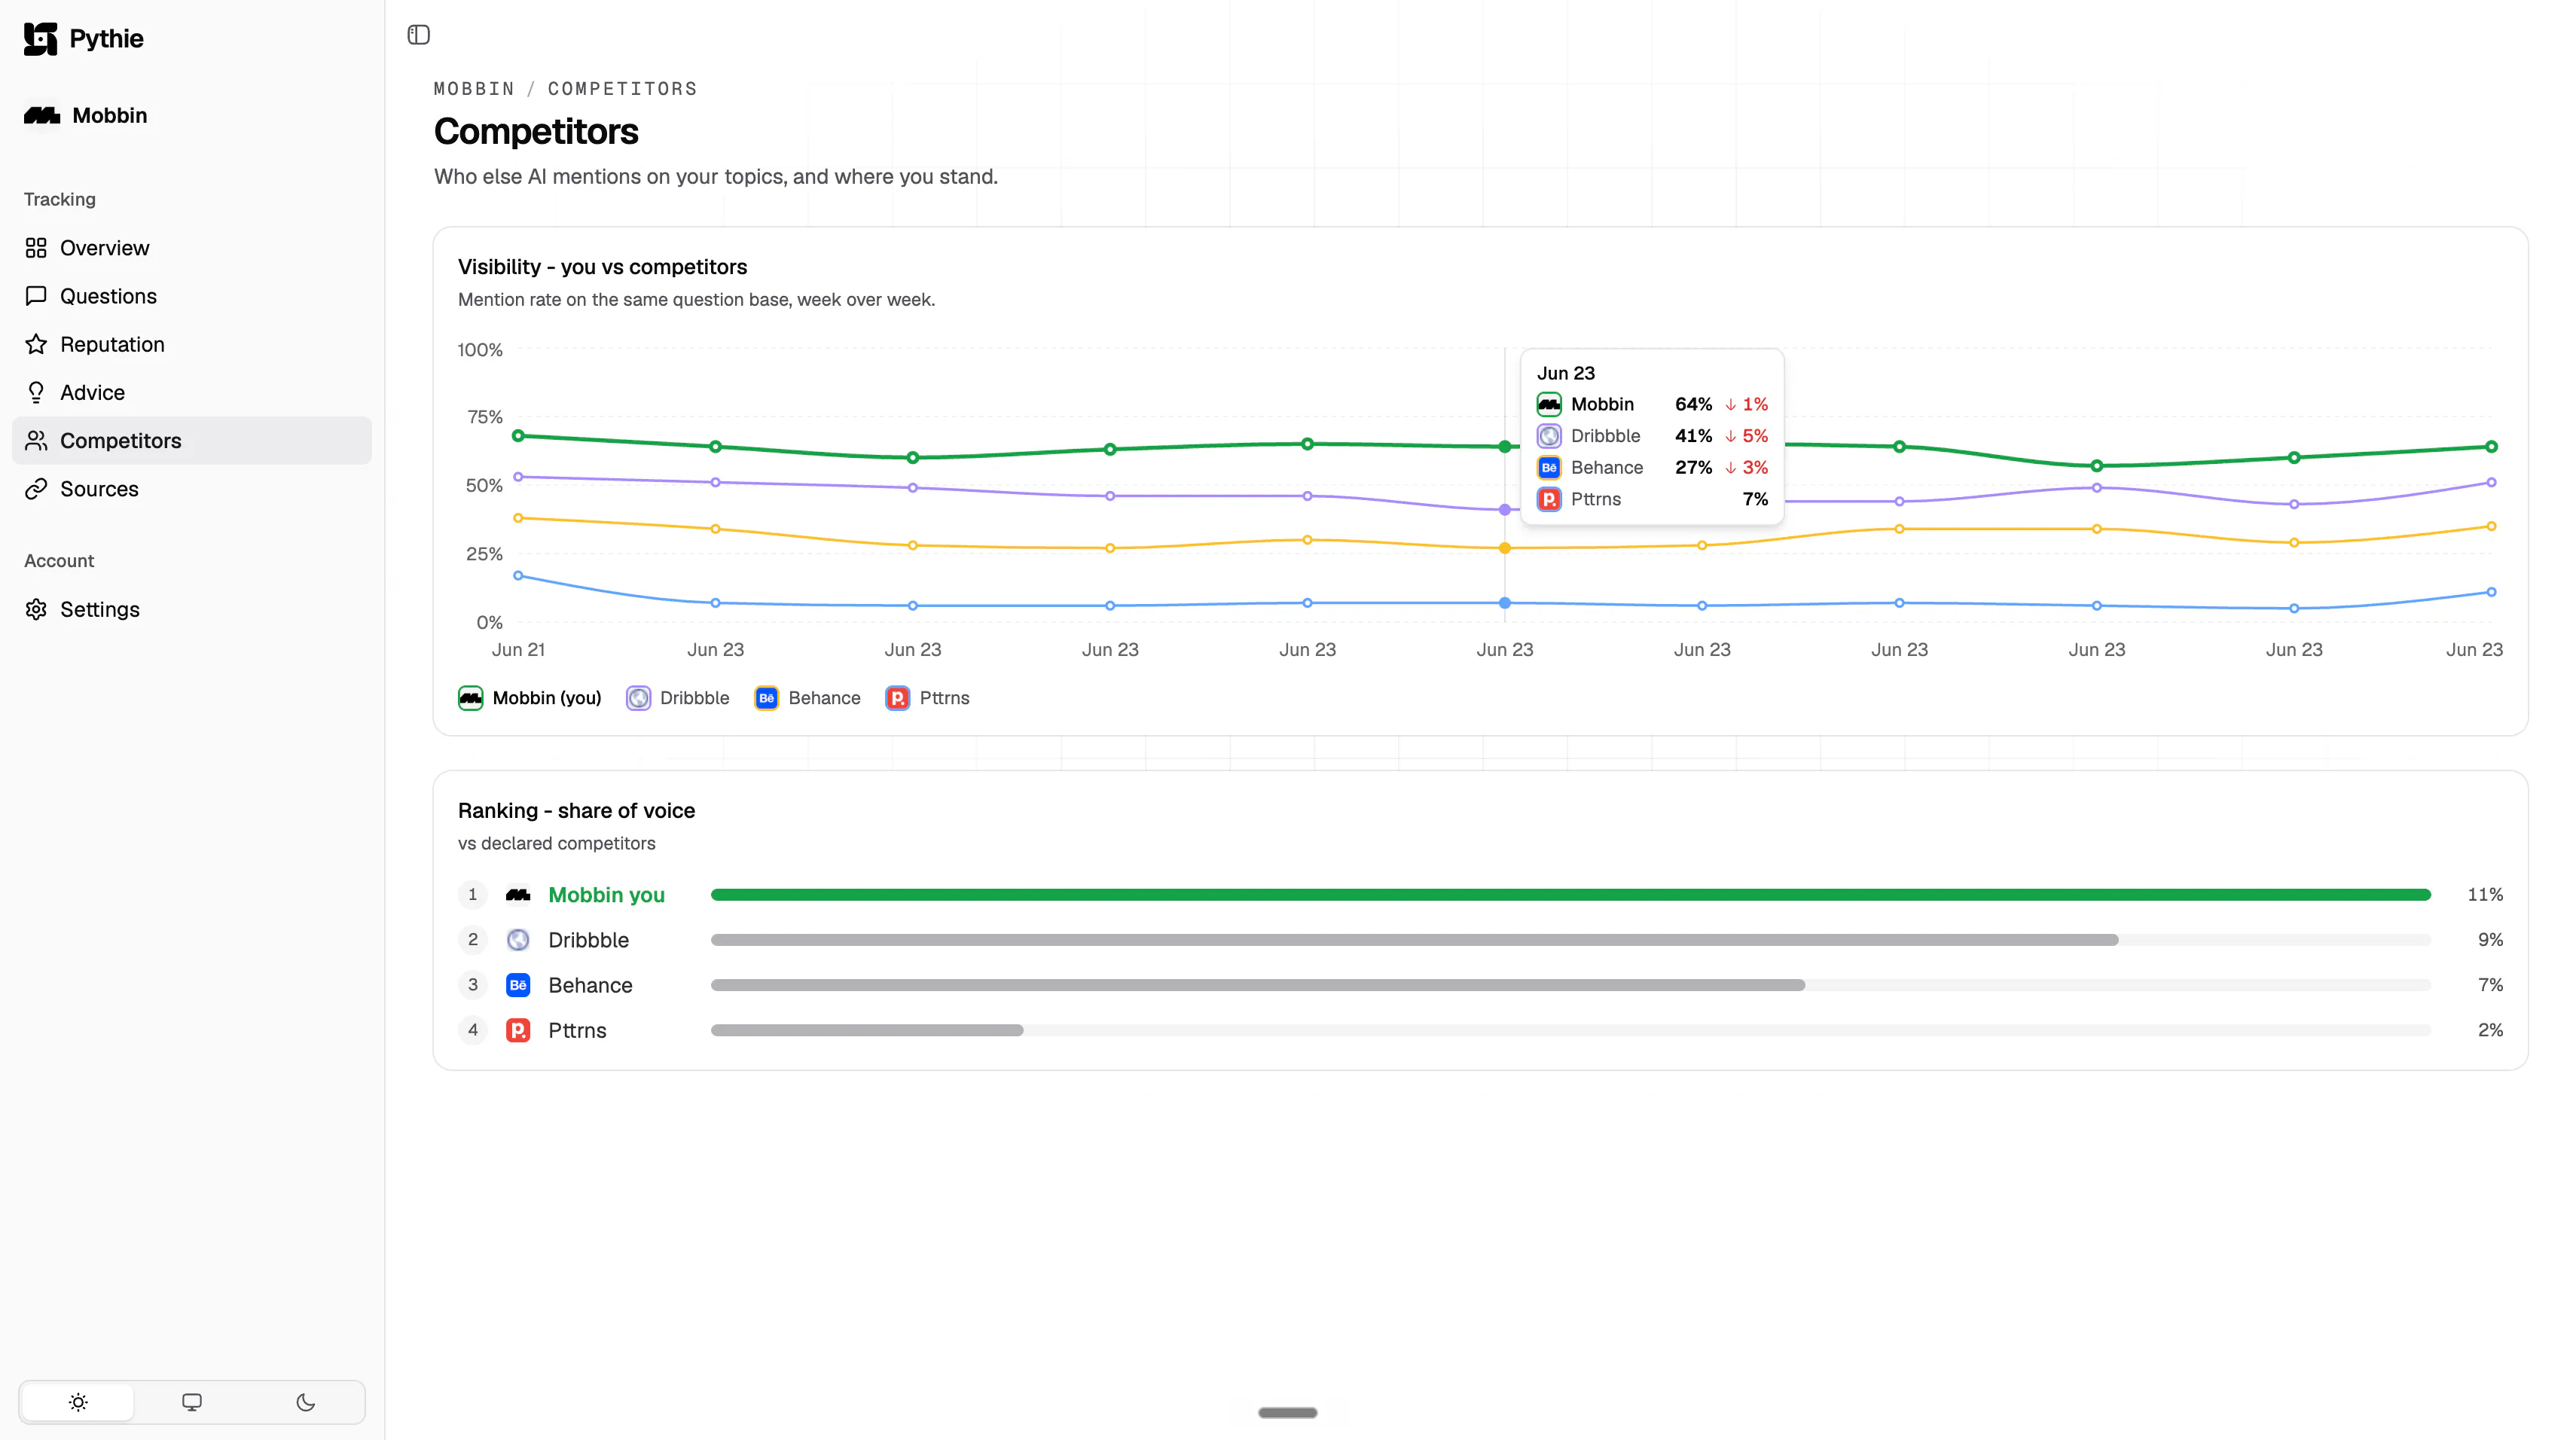The image size is (2576, 1440).
Task: Toggle Behance legend series
Action: tap(807, 698)
